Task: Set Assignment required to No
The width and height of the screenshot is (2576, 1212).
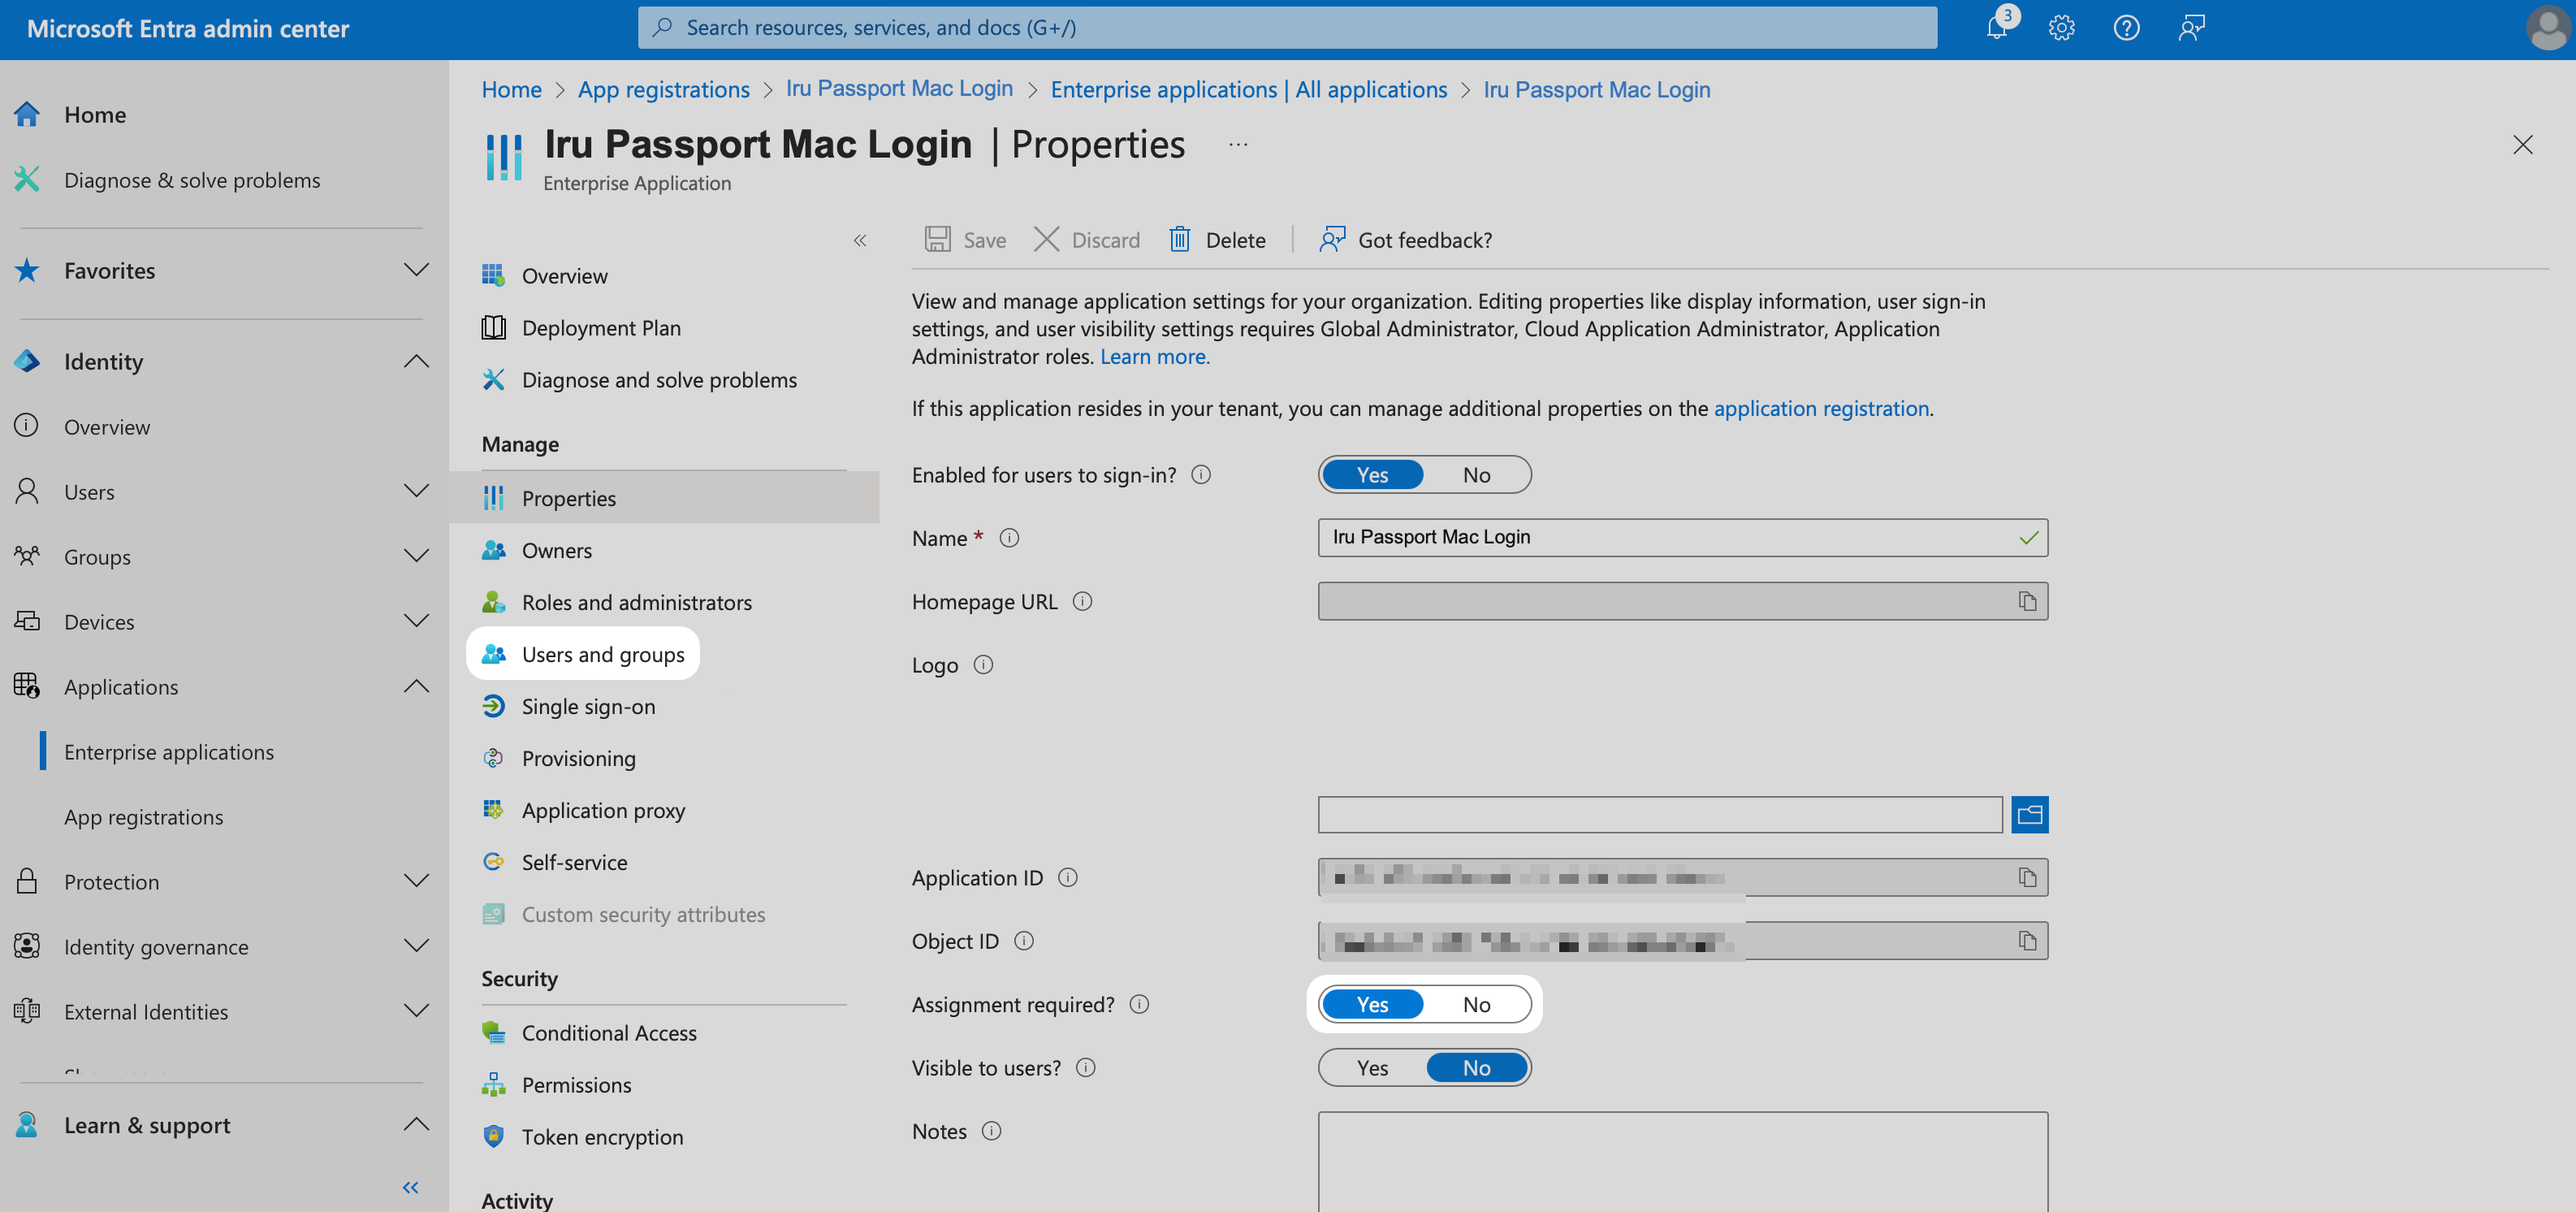Action: (1476, 1004)
